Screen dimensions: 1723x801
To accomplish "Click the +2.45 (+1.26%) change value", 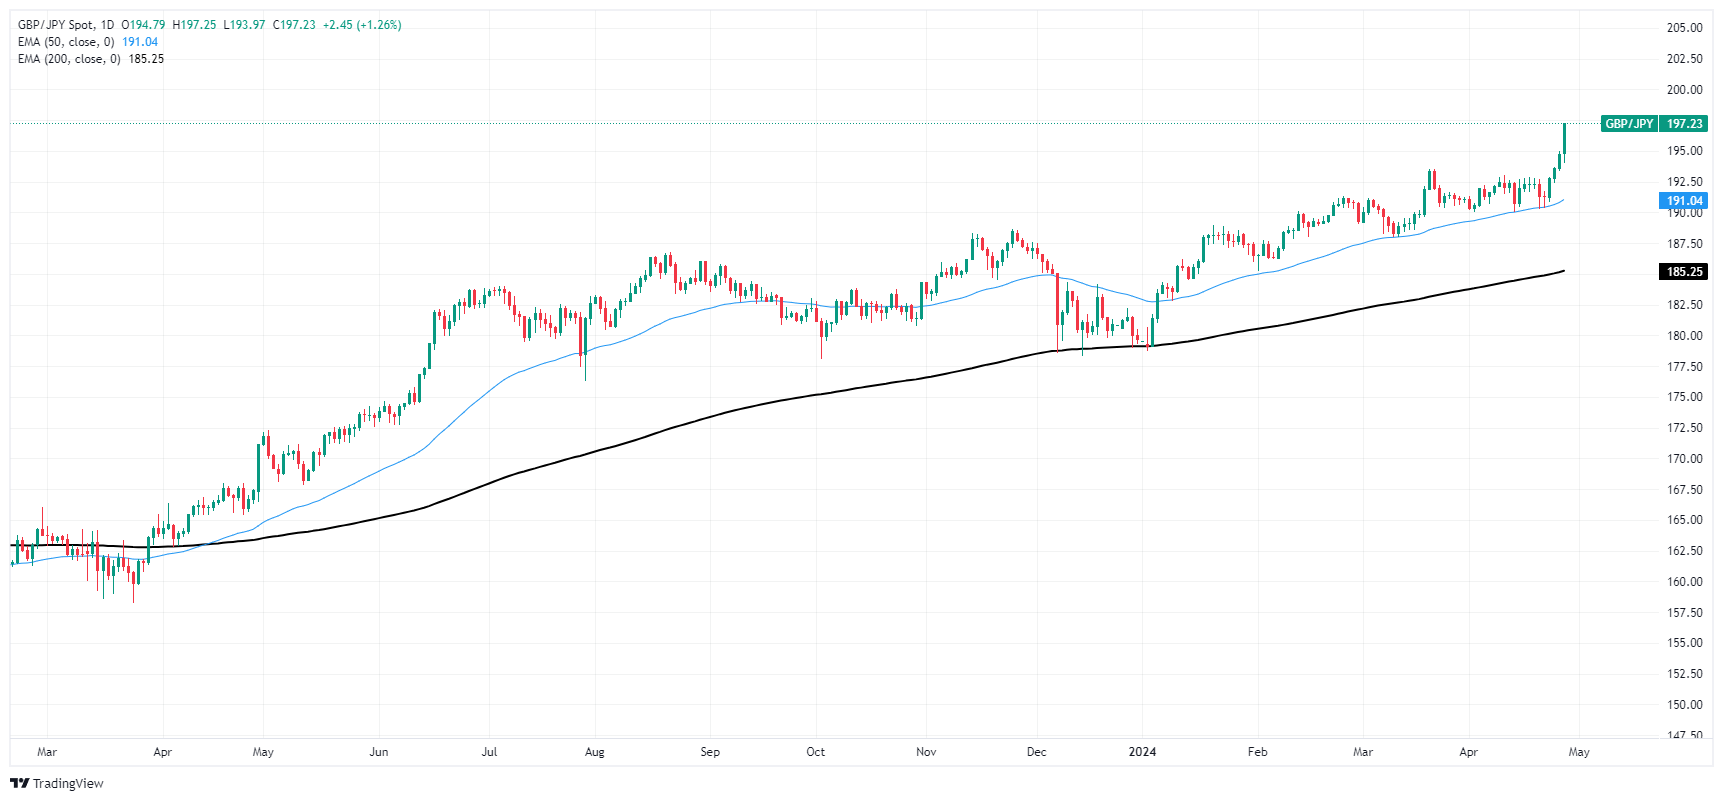I will 362,25.
